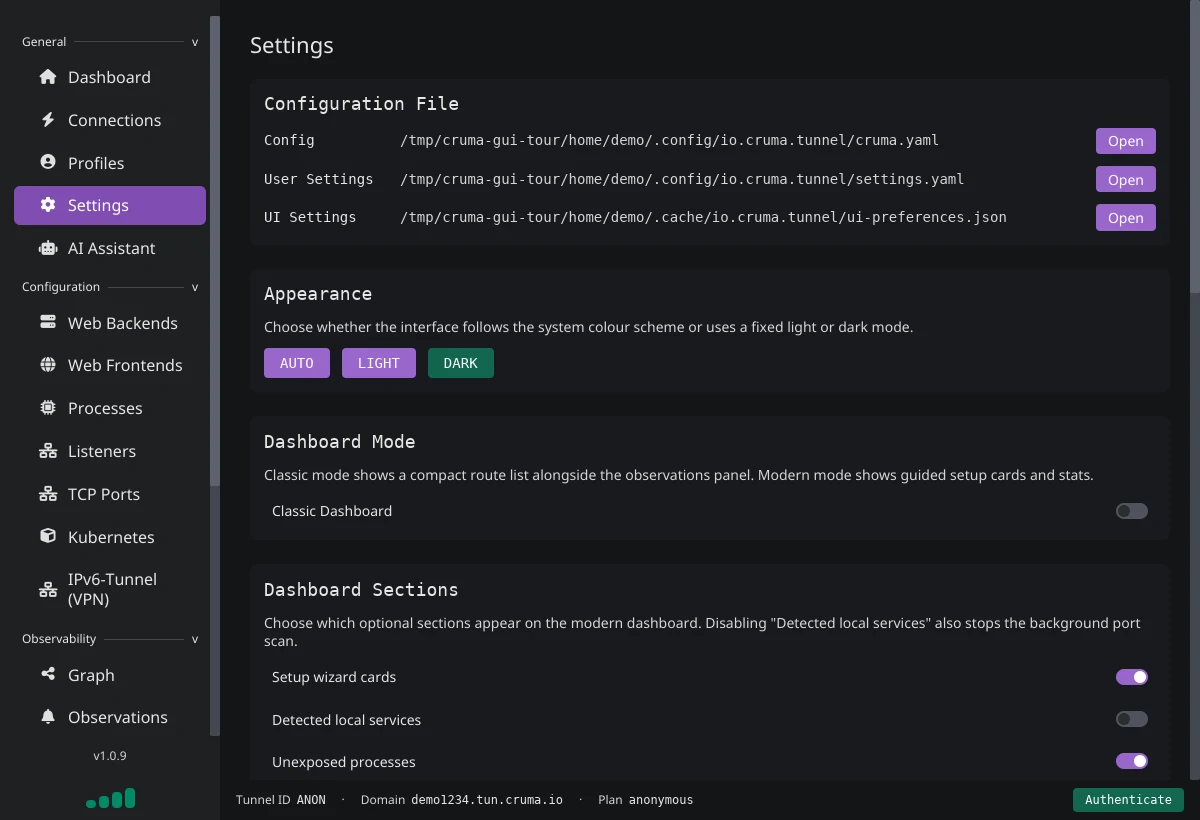1200x820 pixels.
Task: Click the Processes chip icon
Action: (x=48, y=408)
